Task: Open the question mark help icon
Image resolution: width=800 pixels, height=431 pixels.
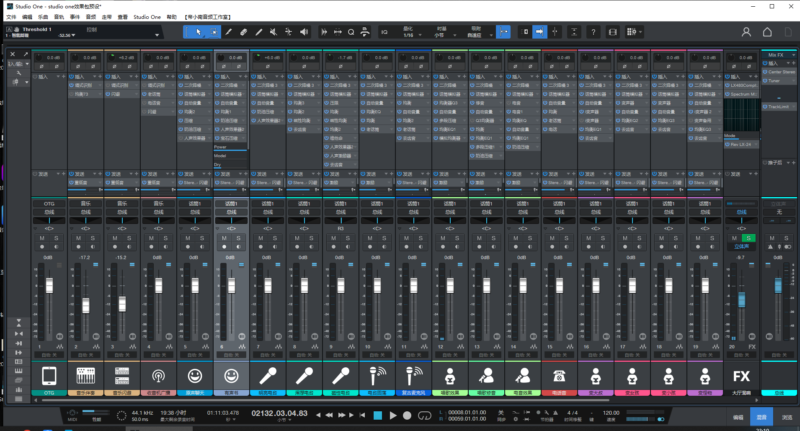Action: pyautogui.click(x=593, y=32)
